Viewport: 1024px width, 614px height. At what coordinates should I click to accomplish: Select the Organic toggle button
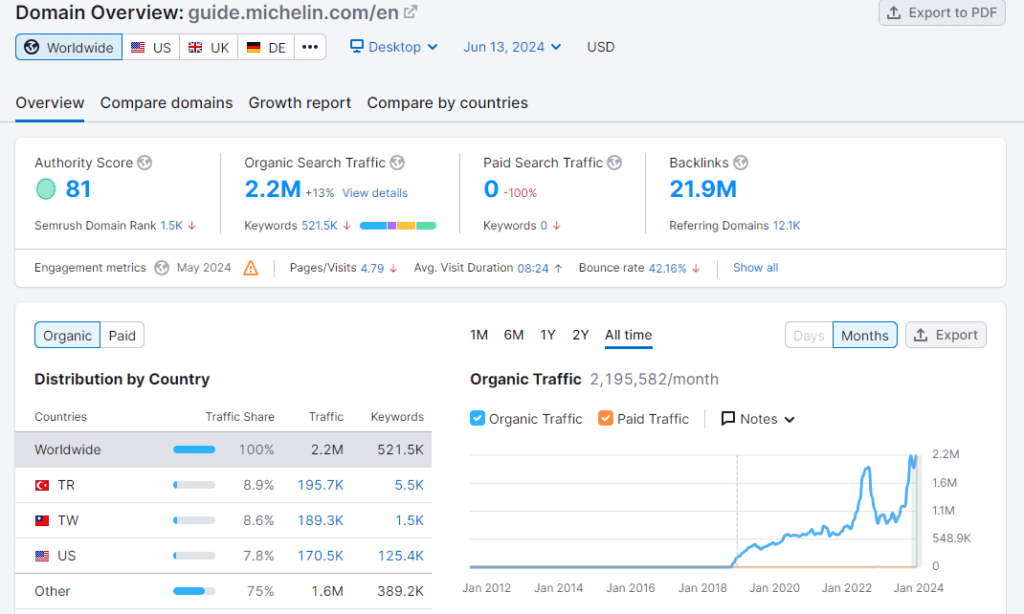67,335
